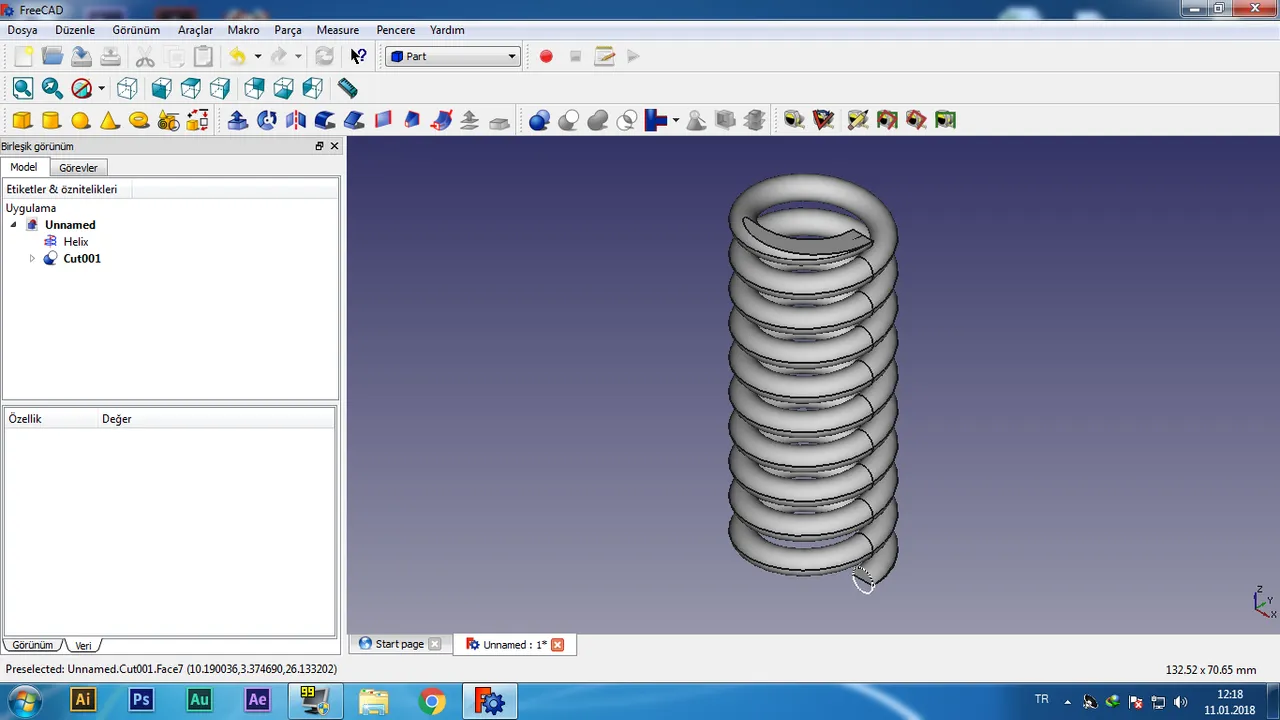Open the shape builder tool

198,121
